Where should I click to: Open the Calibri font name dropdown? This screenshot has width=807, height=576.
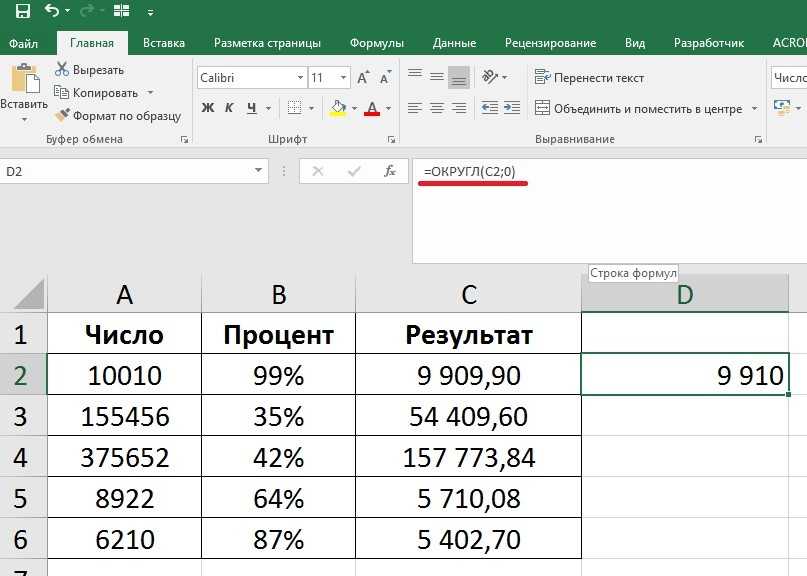(x=300, y=77)
